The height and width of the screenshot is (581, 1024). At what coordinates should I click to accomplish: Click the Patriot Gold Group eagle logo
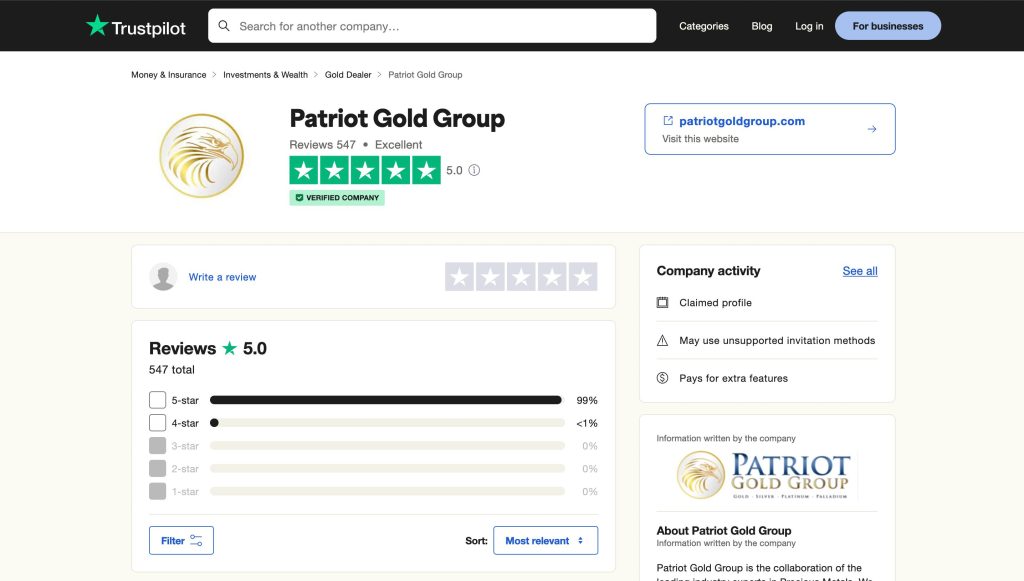[x=201, y=155]
